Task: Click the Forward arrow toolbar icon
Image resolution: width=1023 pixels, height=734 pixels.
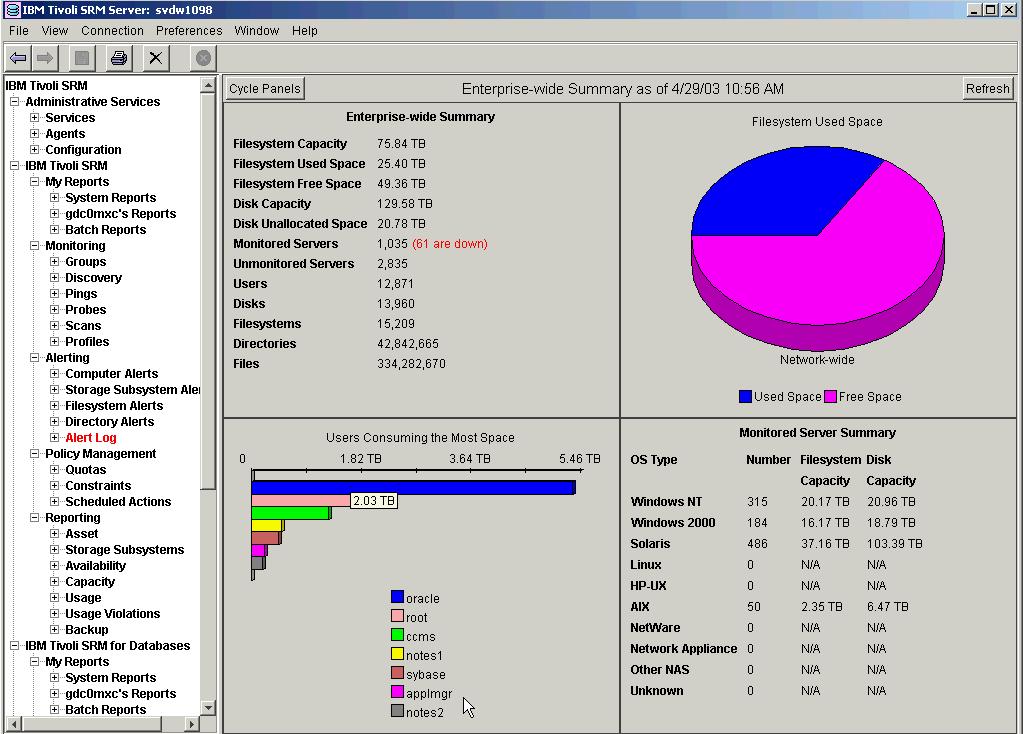Action: pyautogui.click(x=45, y=58)
